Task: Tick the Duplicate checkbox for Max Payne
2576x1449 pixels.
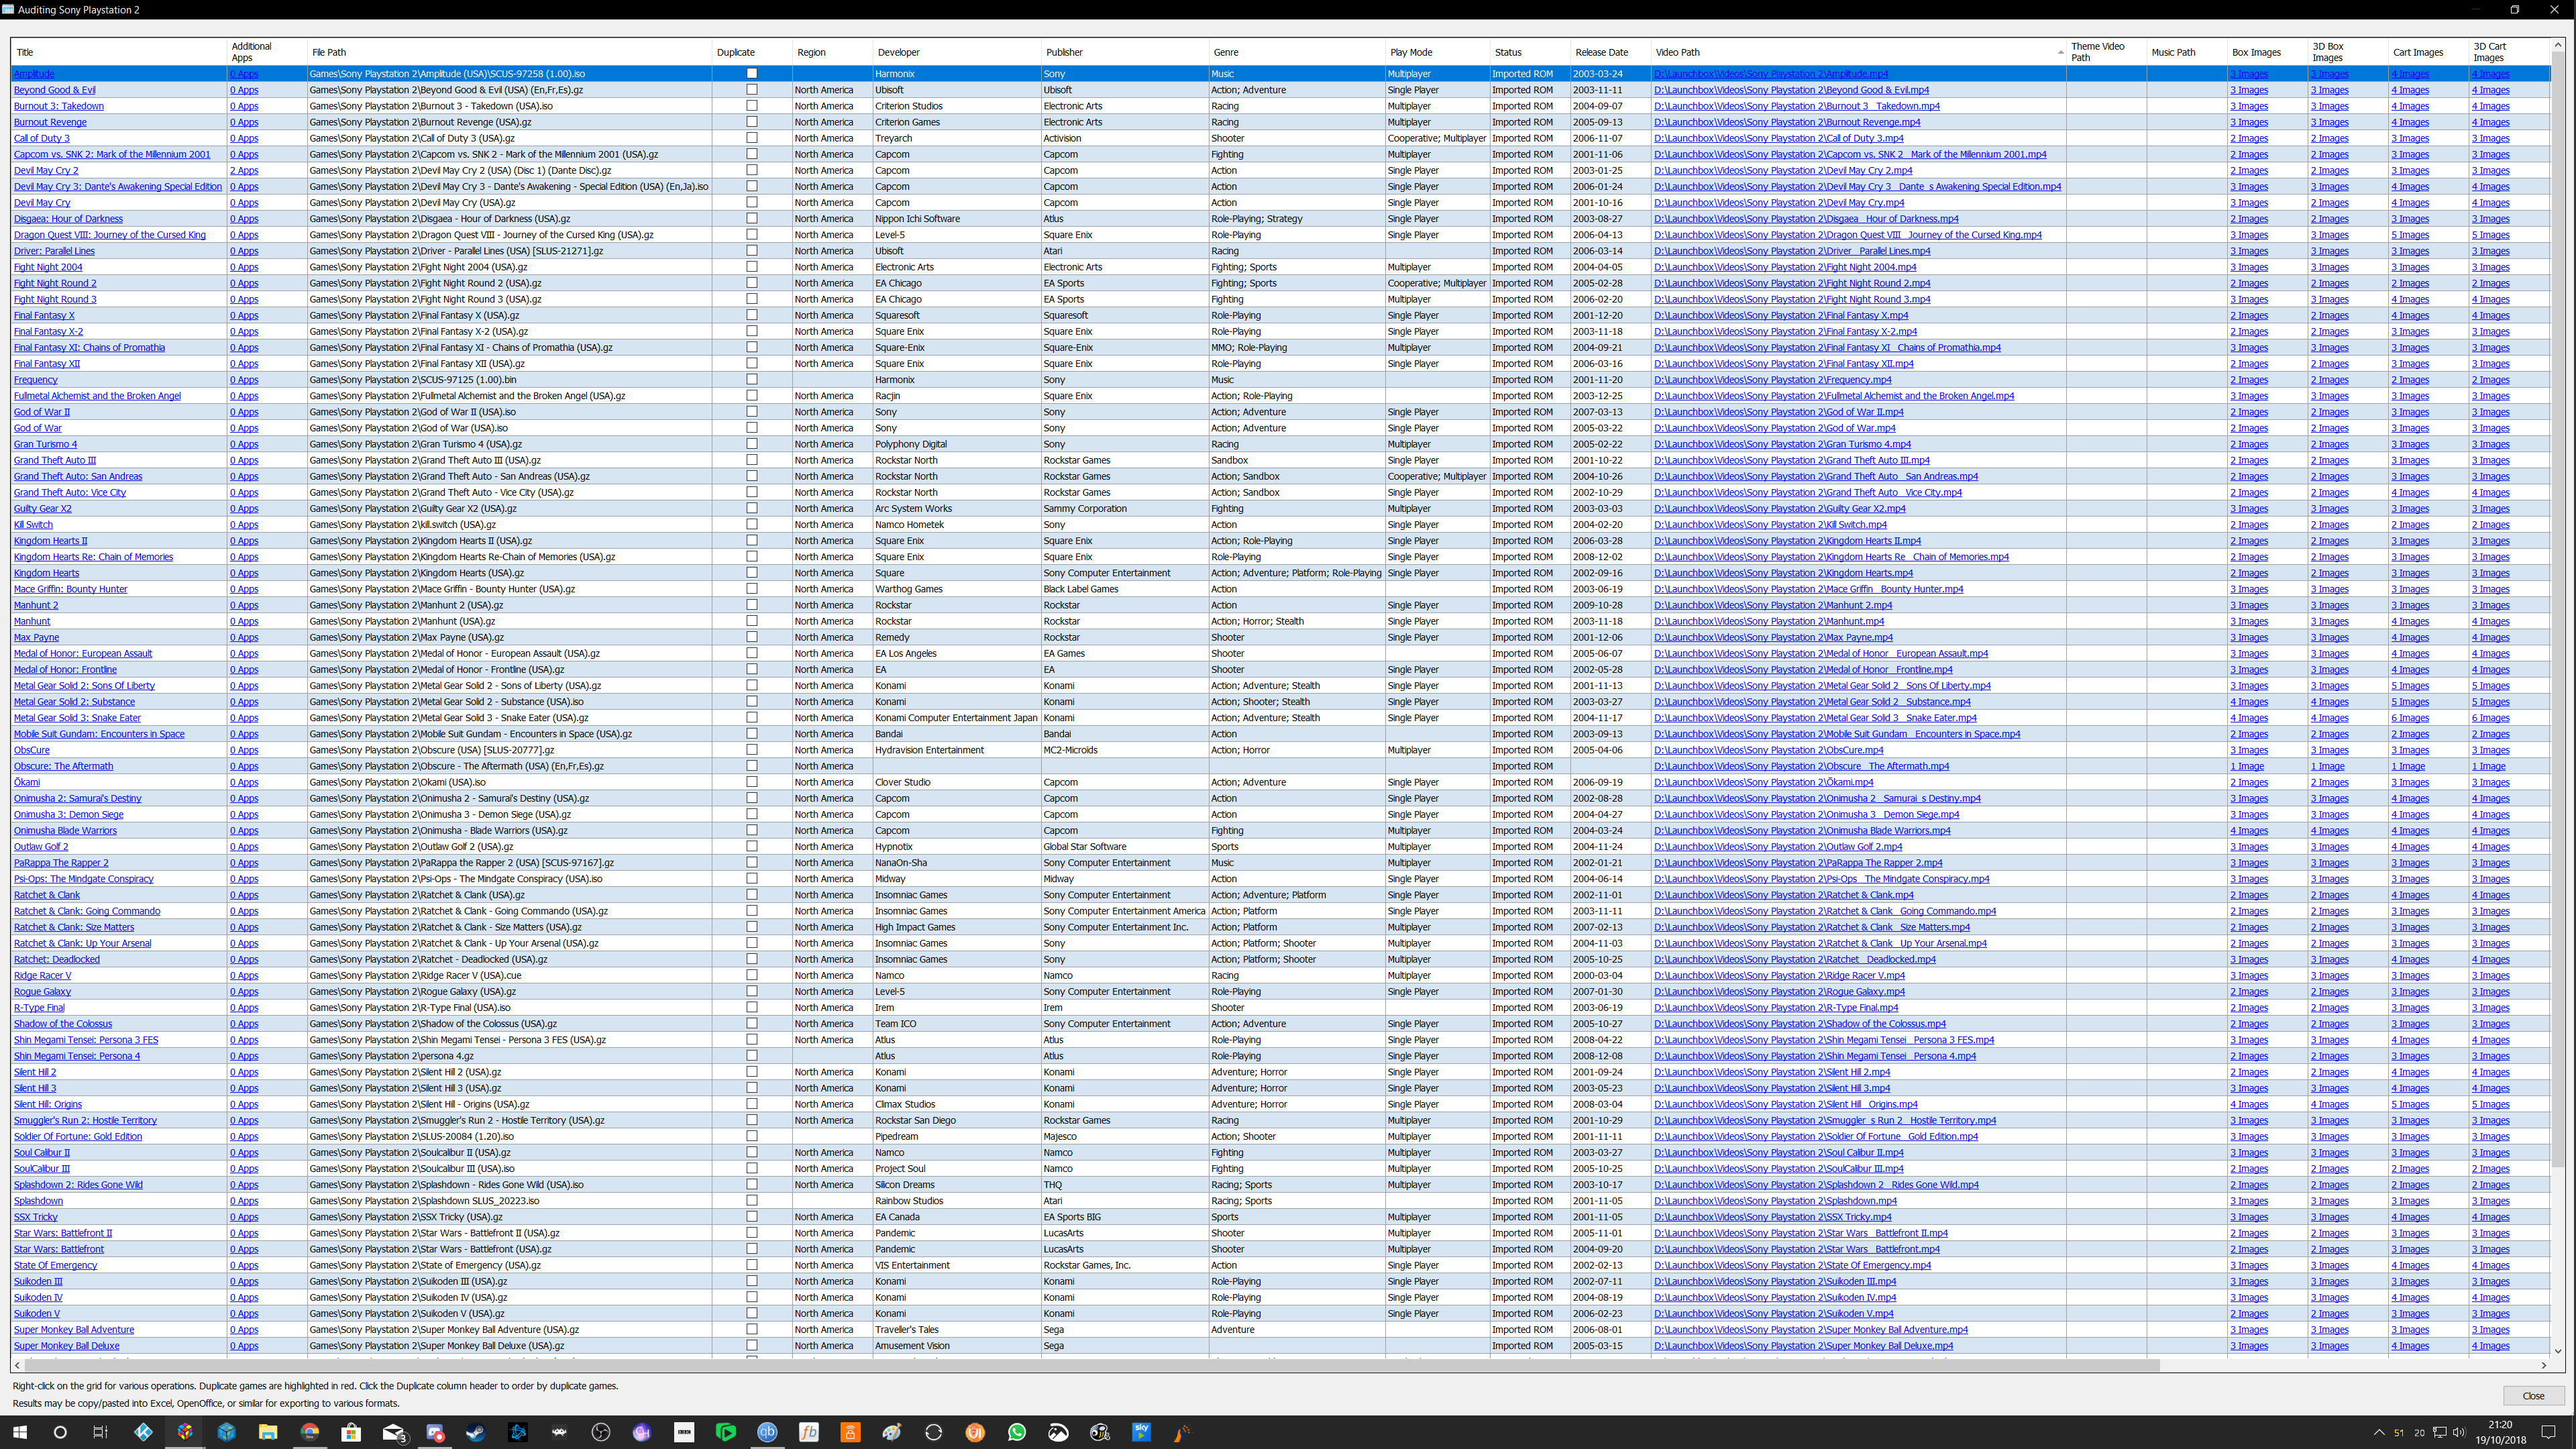Action: pyautogui.click(x=752, y=637)
